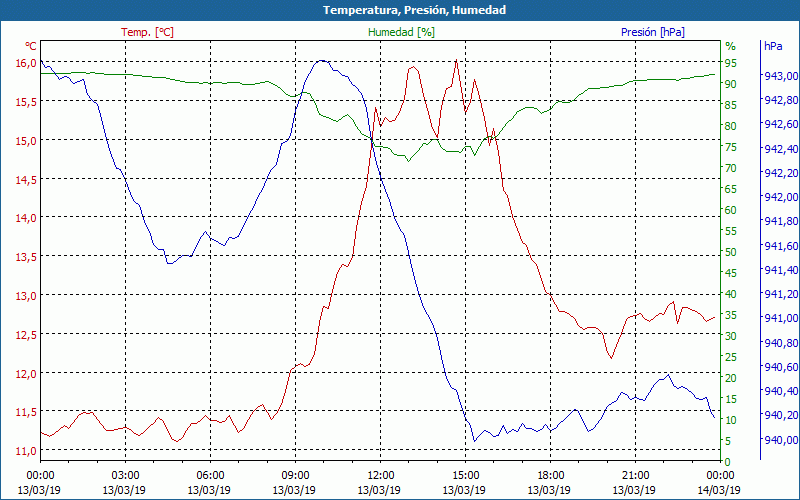Click the 11,0 temperature axis value
The height and width of the screenshot is (500, 800).
(x=27, y=451)
